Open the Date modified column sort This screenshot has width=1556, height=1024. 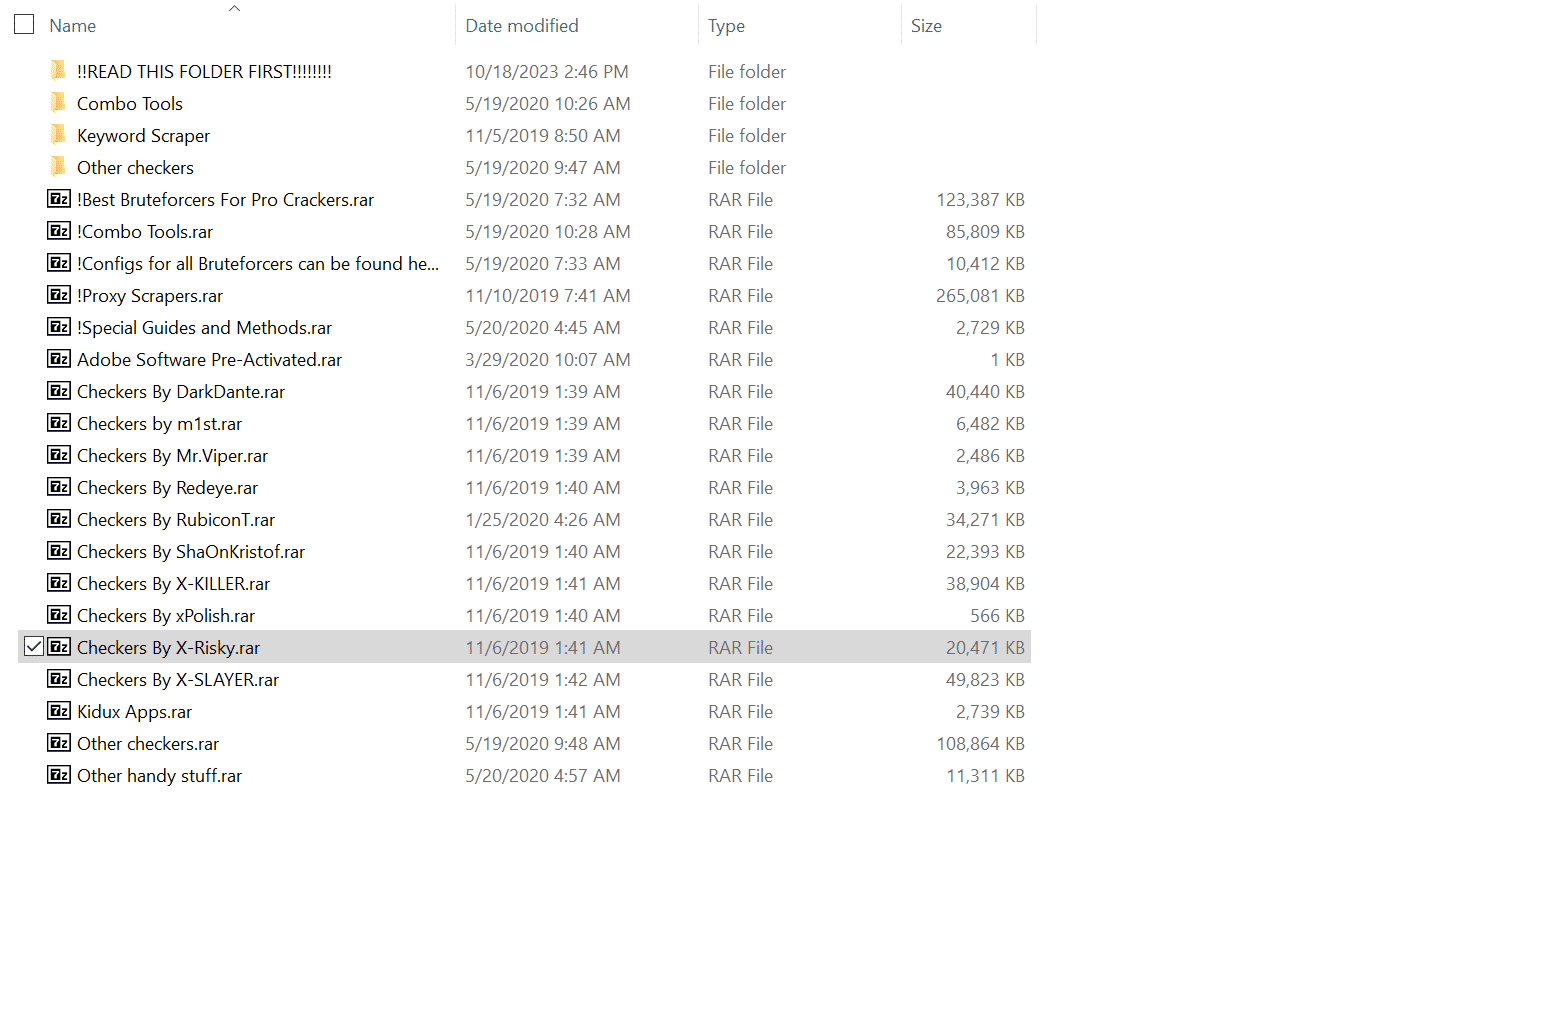[x=521, y=25]
